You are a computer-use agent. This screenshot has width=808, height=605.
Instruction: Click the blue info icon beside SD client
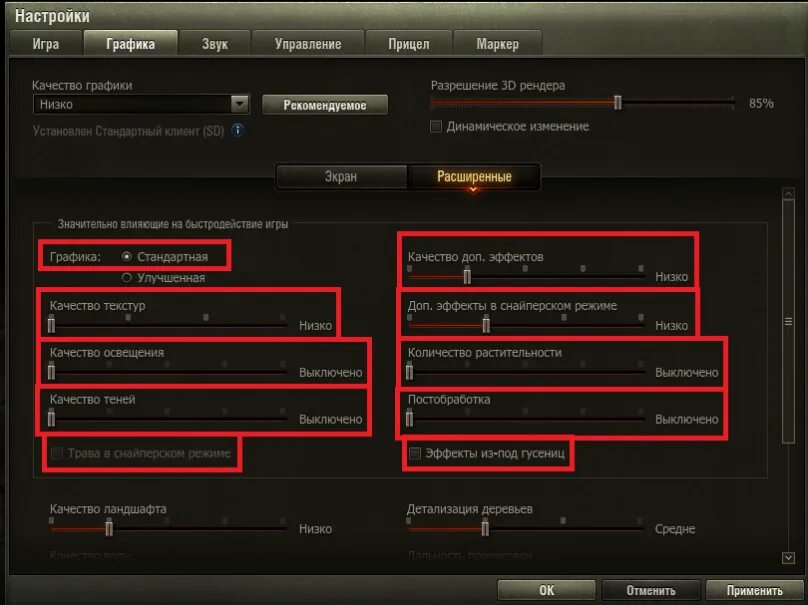[238, 130]
